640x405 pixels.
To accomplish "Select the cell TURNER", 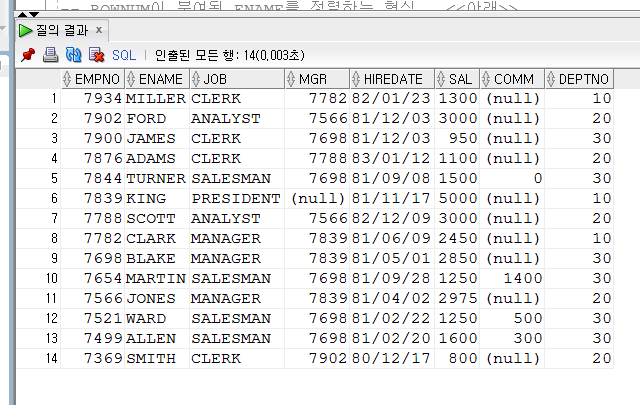I will [x=156, y=178].
